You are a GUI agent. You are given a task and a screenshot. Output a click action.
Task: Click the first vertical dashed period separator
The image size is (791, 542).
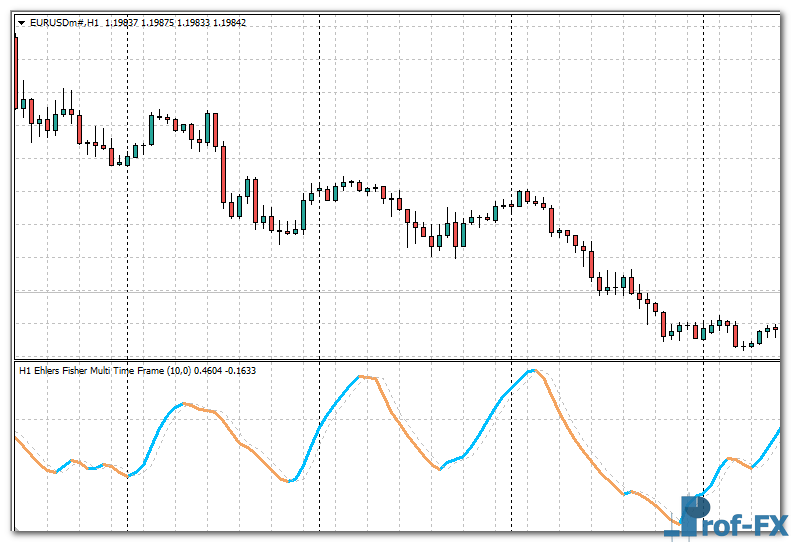[x=128, y=250]
